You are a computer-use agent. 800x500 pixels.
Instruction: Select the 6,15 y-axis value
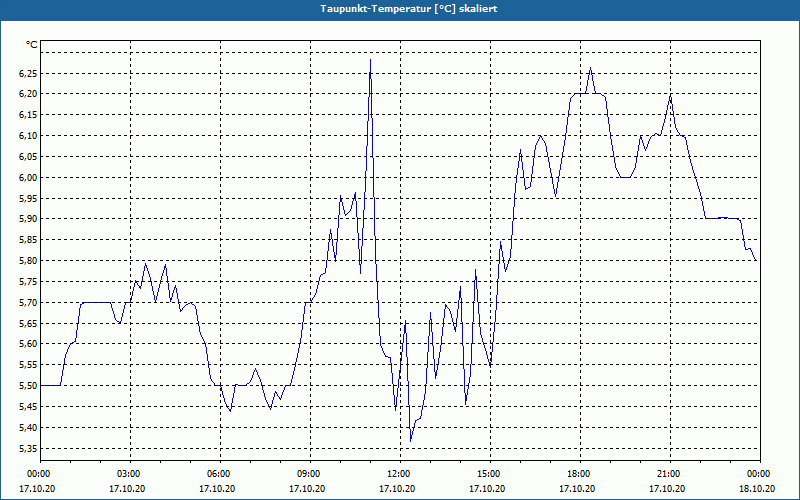coord(28,115)
